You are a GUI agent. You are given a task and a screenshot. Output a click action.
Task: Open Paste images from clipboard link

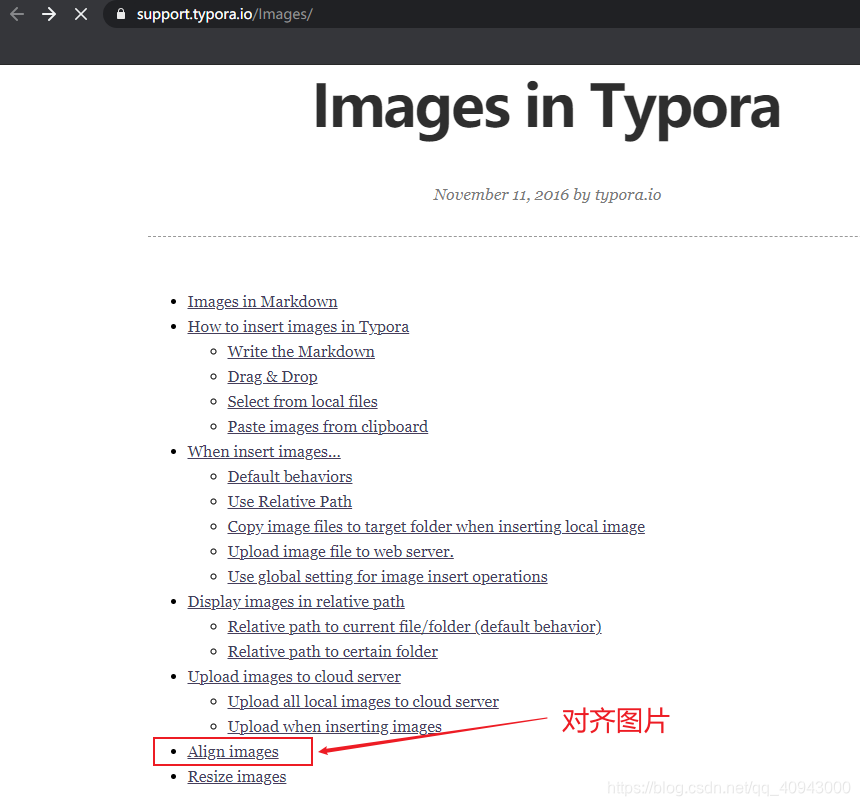coord(328,427)
